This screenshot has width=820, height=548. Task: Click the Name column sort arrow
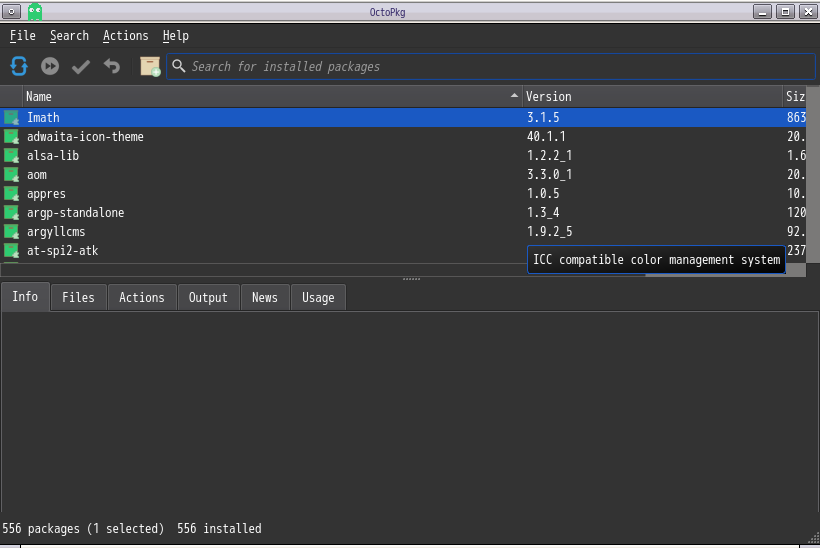click(x=514, y=96)
